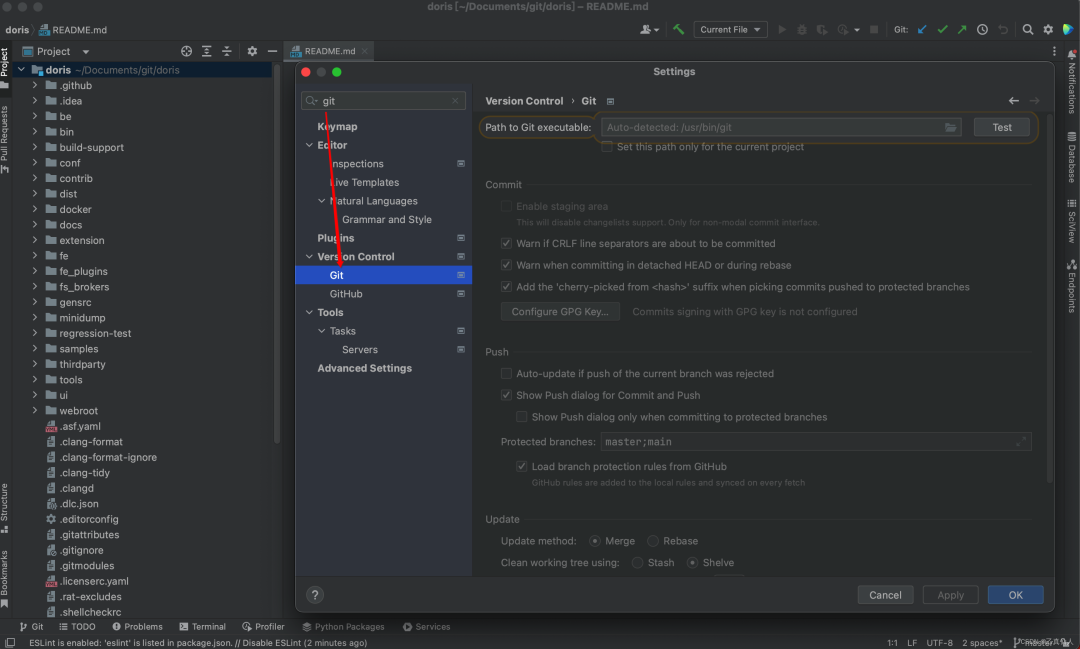Collapse the Version Control settings section
The image size is (1080, 649).
click(309, 257)
